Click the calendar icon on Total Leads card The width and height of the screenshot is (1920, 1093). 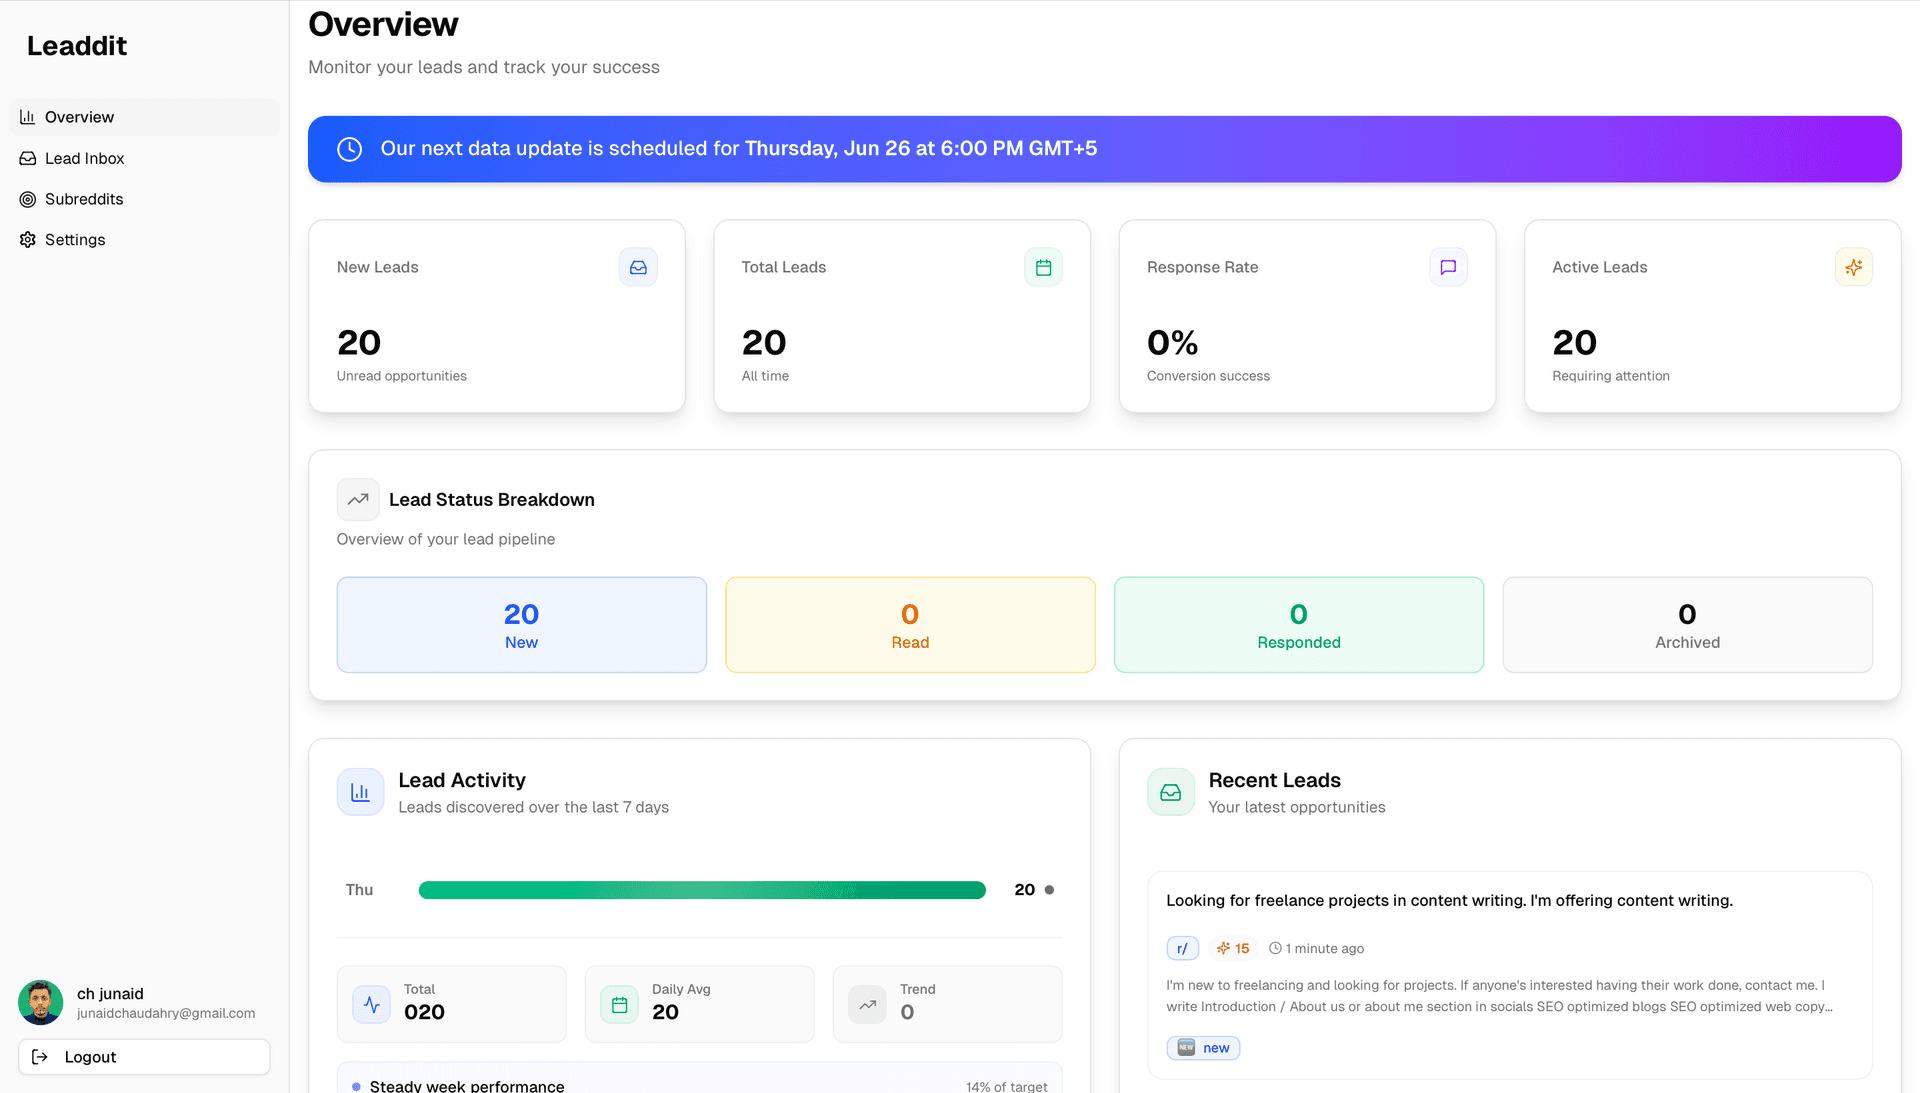click(x=1043, y=267)
